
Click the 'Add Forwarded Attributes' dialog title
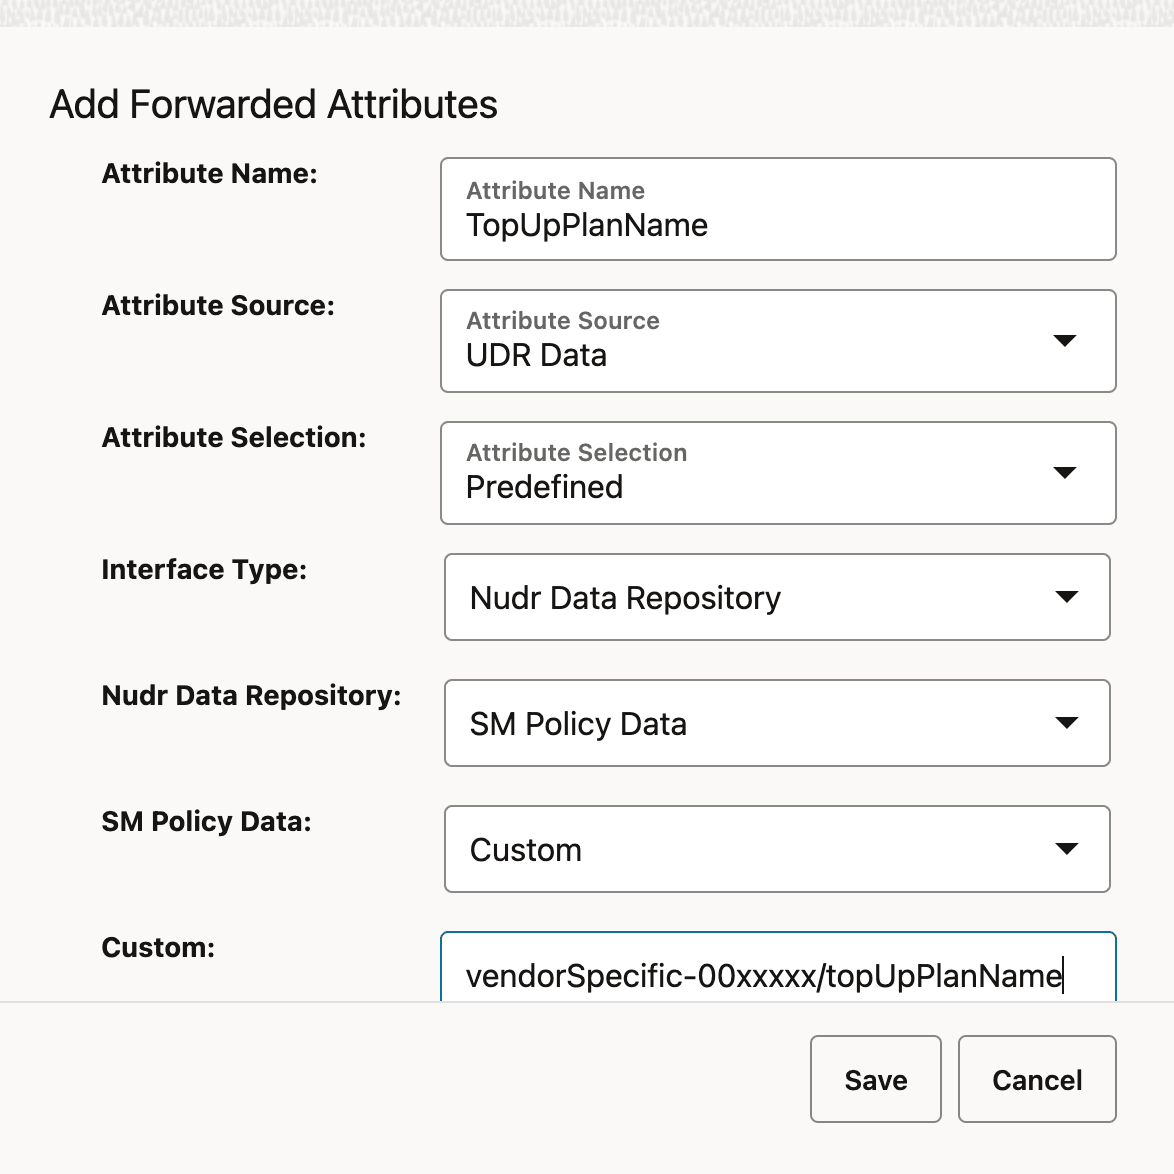point(273,104)
